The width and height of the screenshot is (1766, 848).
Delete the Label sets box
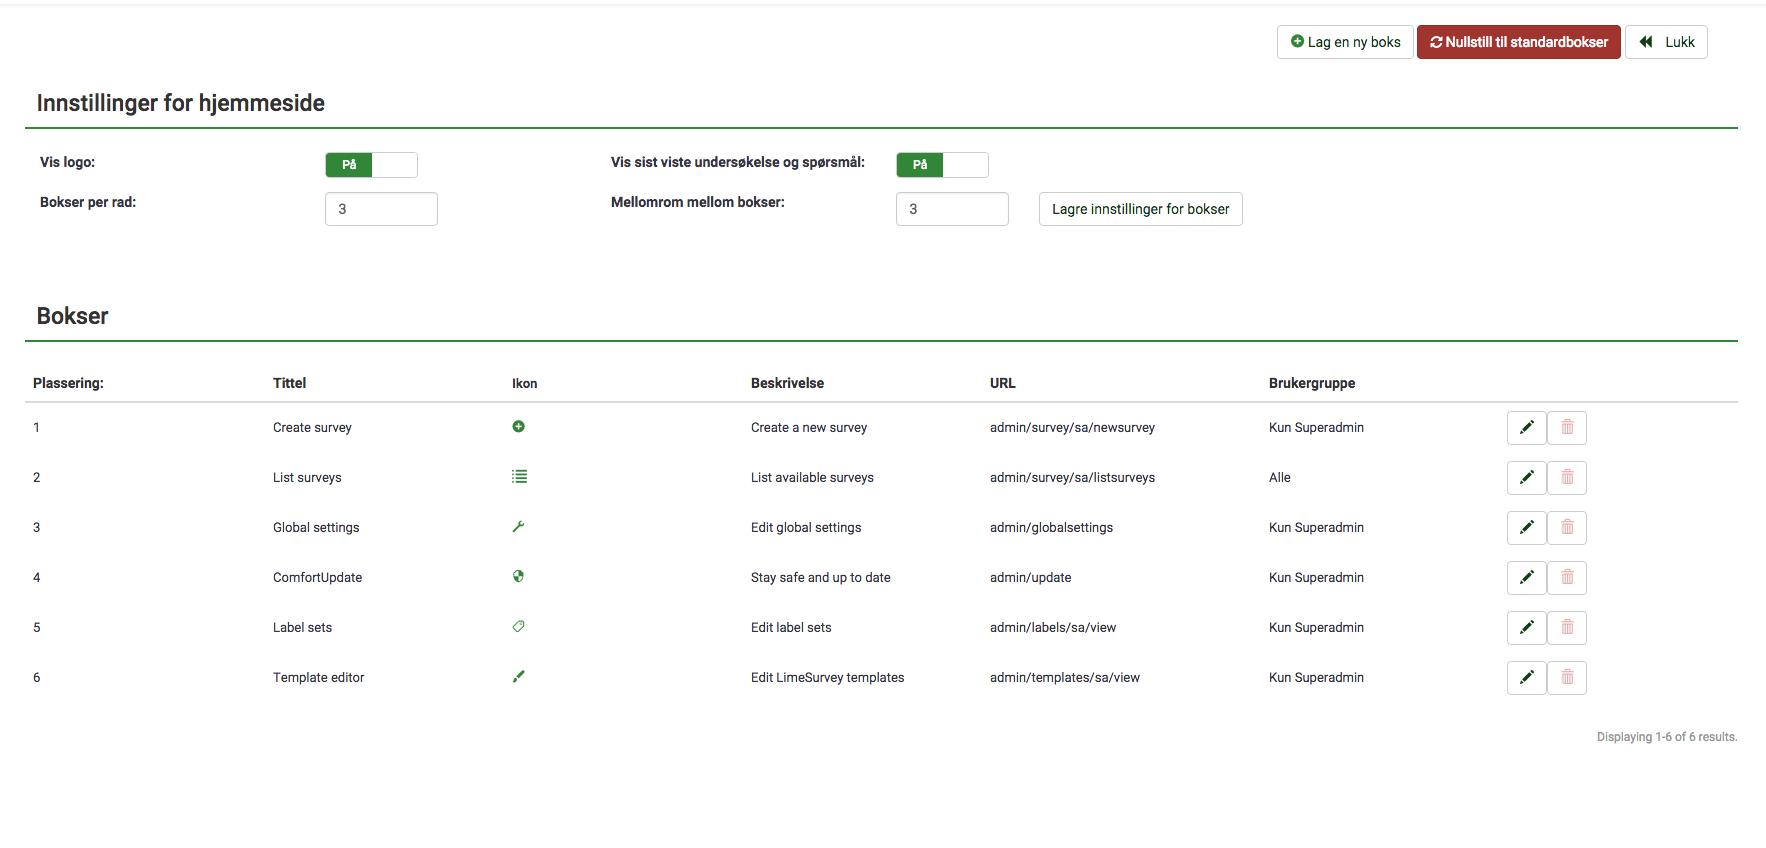tap(1567, 628)
